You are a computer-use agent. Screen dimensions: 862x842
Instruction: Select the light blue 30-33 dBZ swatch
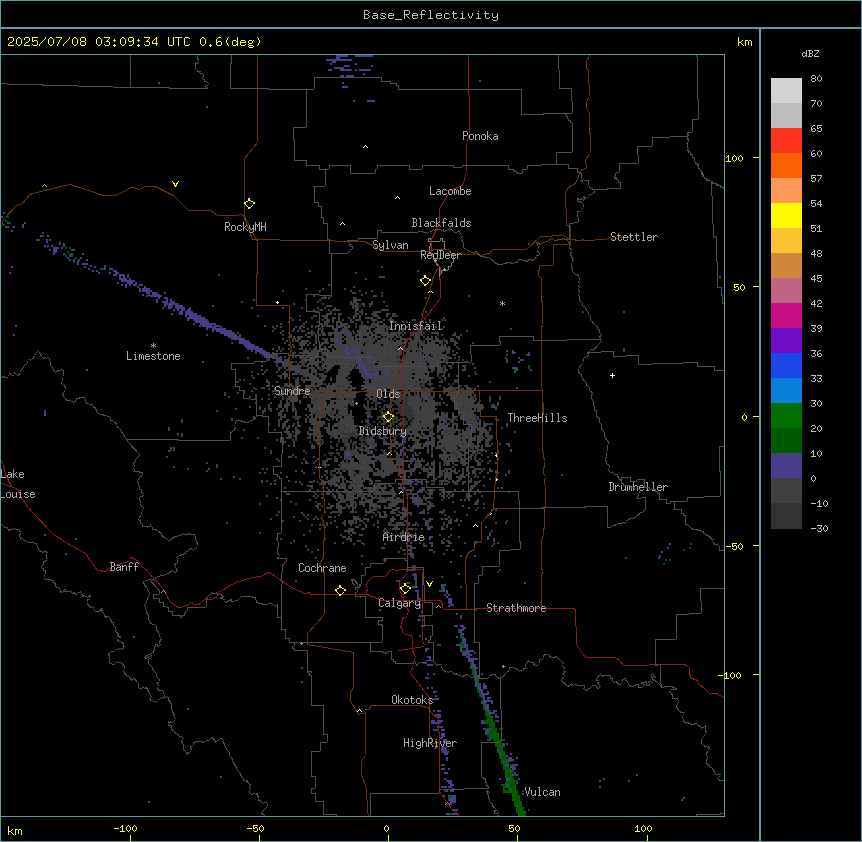click(x=786, y=391)
